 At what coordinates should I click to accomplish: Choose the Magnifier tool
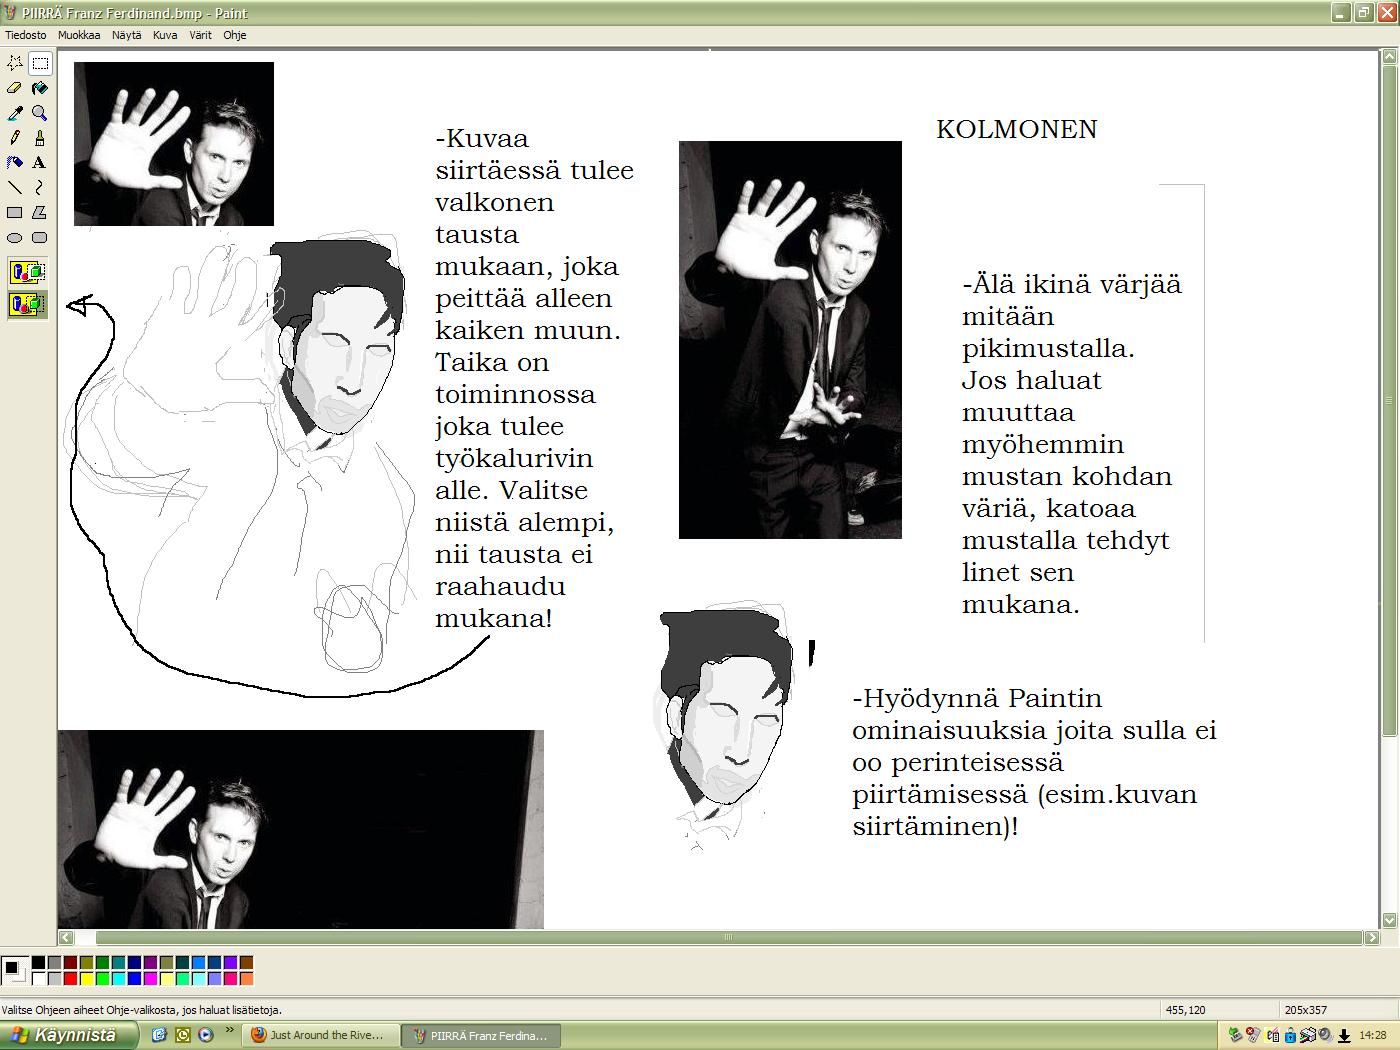pyautogui.click(x=40, y=113)
